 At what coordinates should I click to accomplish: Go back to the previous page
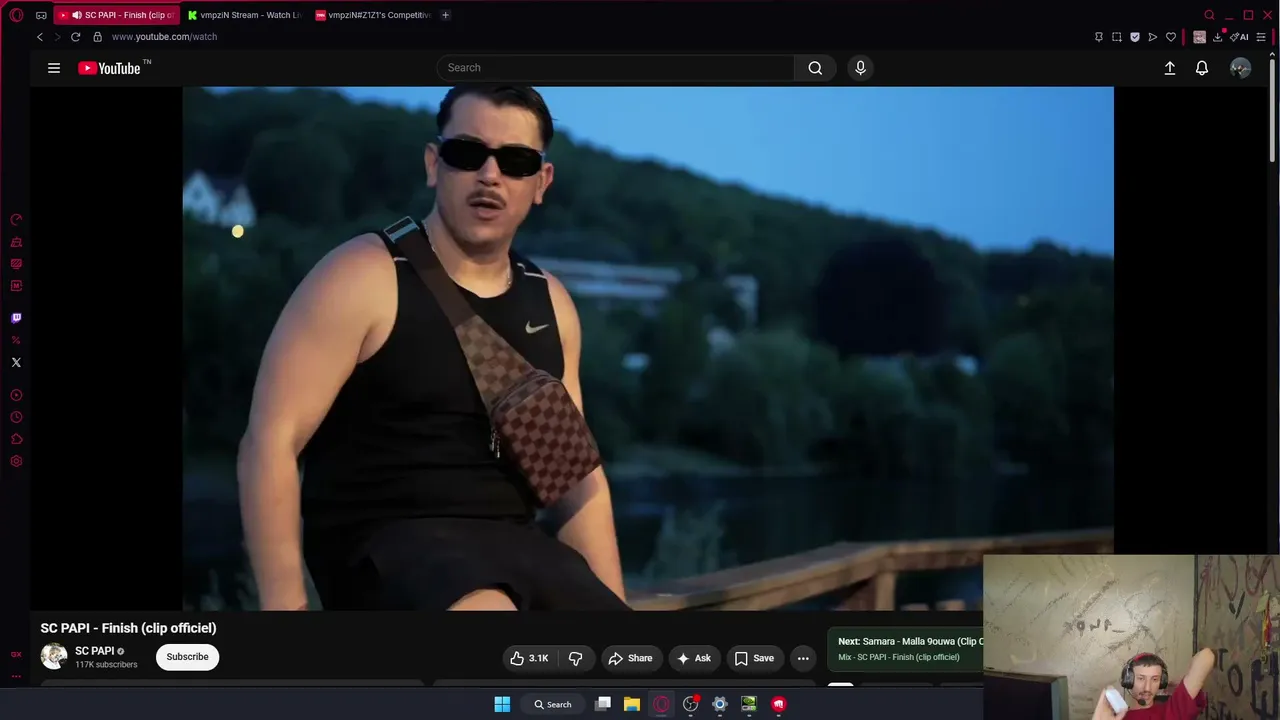click(x=40, y=37)
